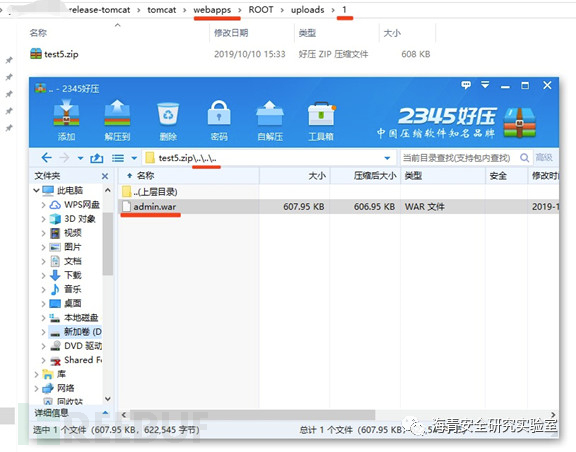The image size is (576, 452).
Task: Click the 添加 (Add) toolbar icon
Action: 66,120
